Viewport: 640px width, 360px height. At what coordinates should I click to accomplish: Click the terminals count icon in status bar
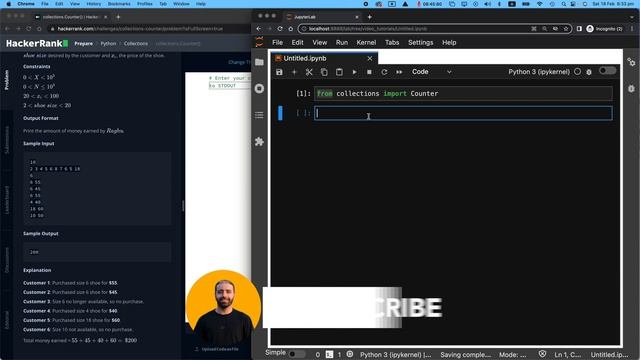coord(329,355)
